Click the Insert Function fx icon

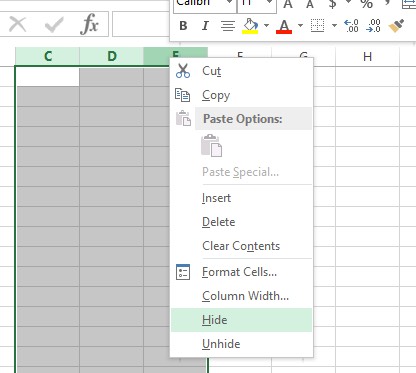[89, 24]
